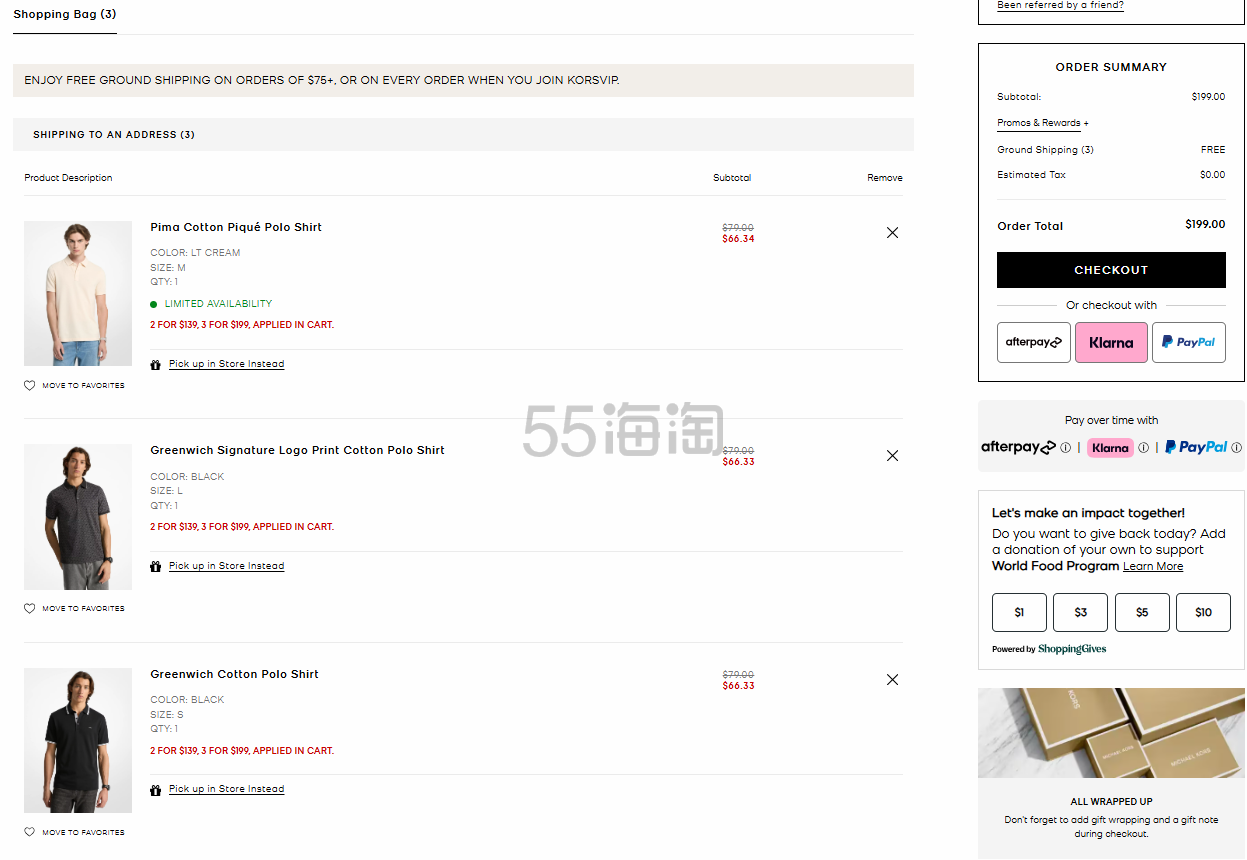1247x860 pixels.
Task: Expand Promos & Rewards section
Action: point(1043,123)
